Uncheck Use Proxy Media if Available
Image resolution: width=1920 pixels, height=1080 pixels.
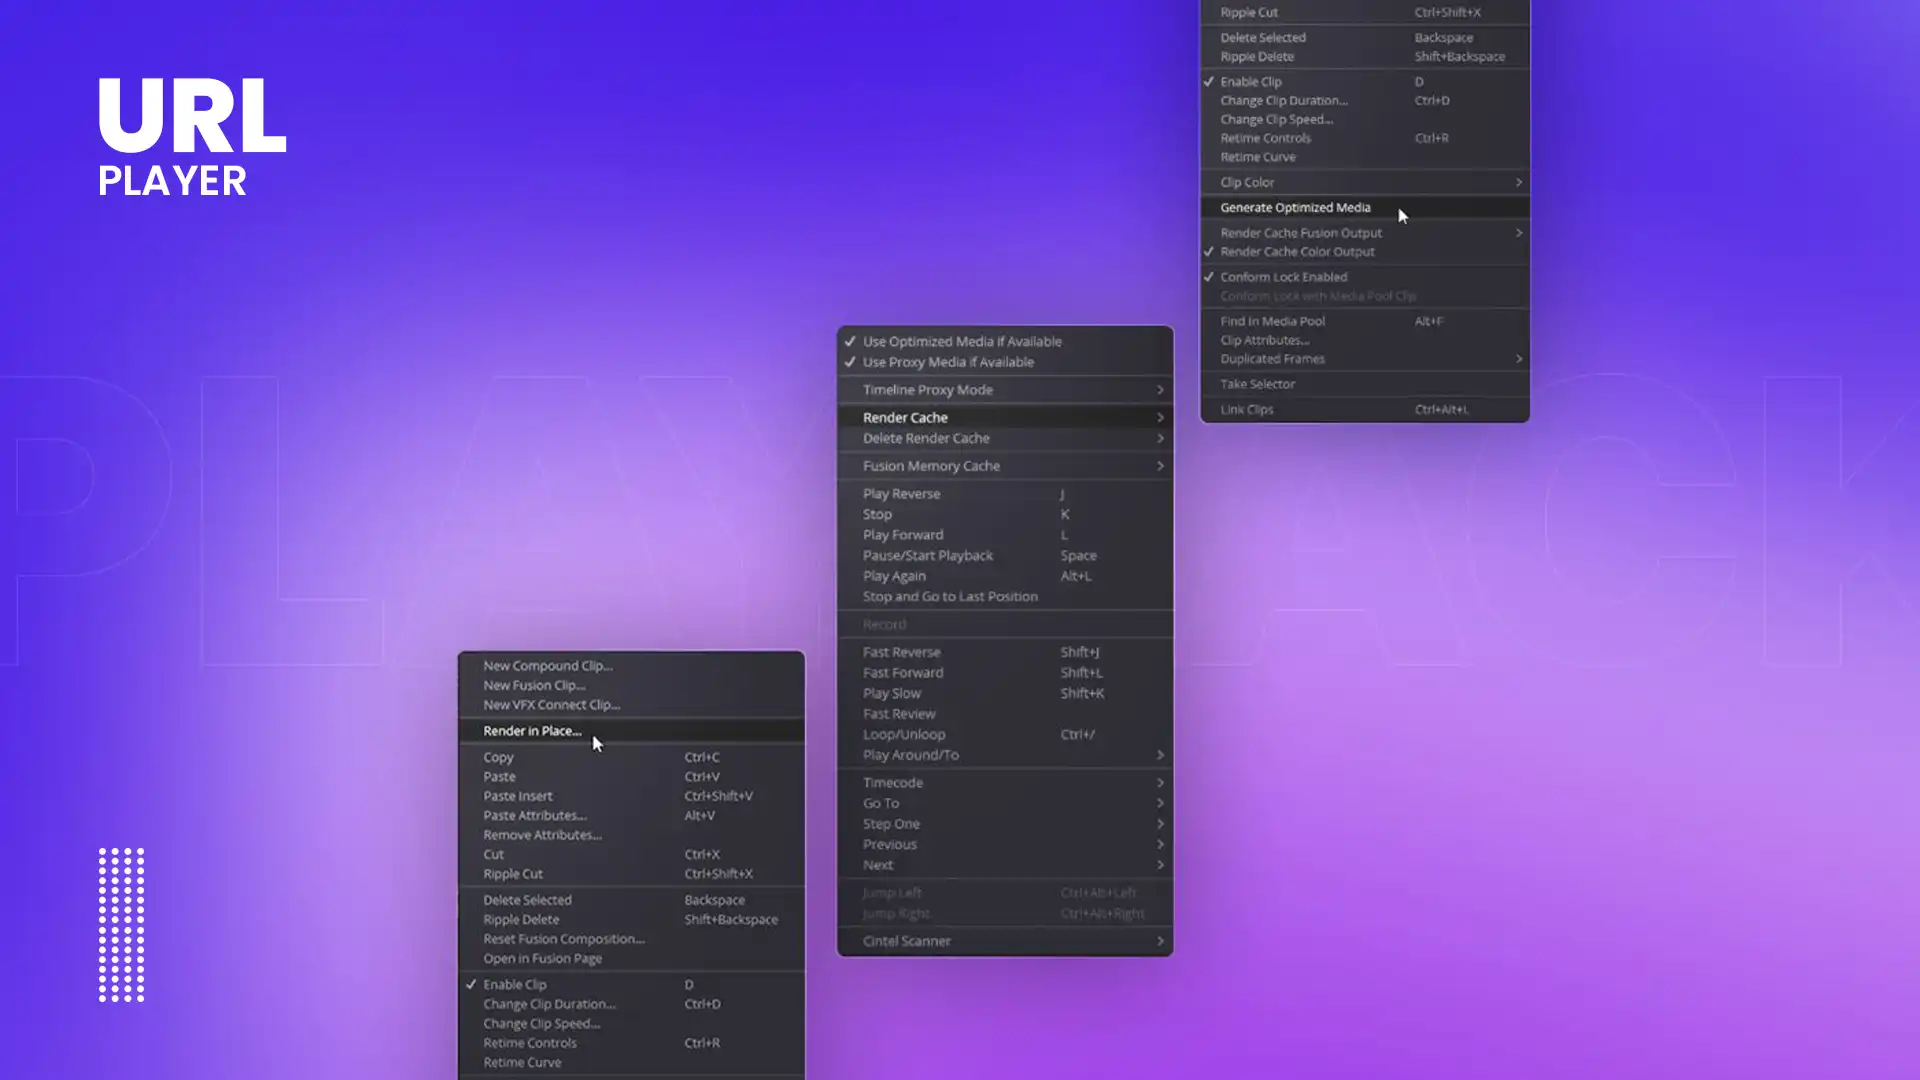[946, 362]
